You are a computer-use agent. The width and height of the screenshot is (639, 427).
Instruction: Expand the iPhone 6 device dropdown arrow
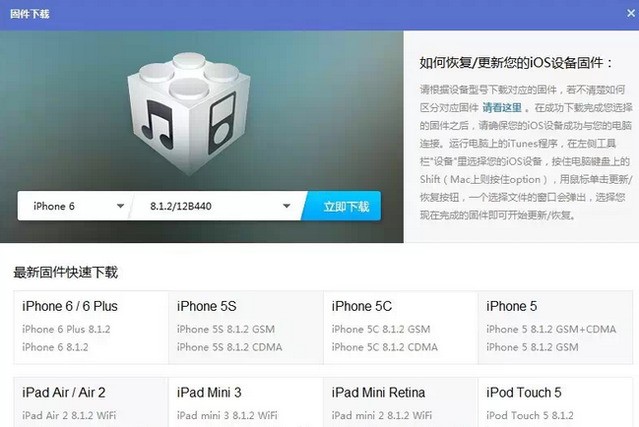coord(120,206)
